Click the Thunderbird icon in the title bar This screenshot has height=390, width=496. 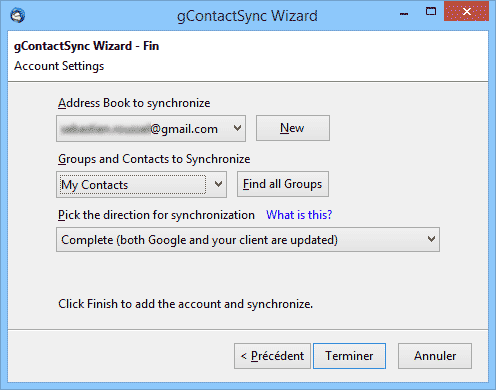18,15
